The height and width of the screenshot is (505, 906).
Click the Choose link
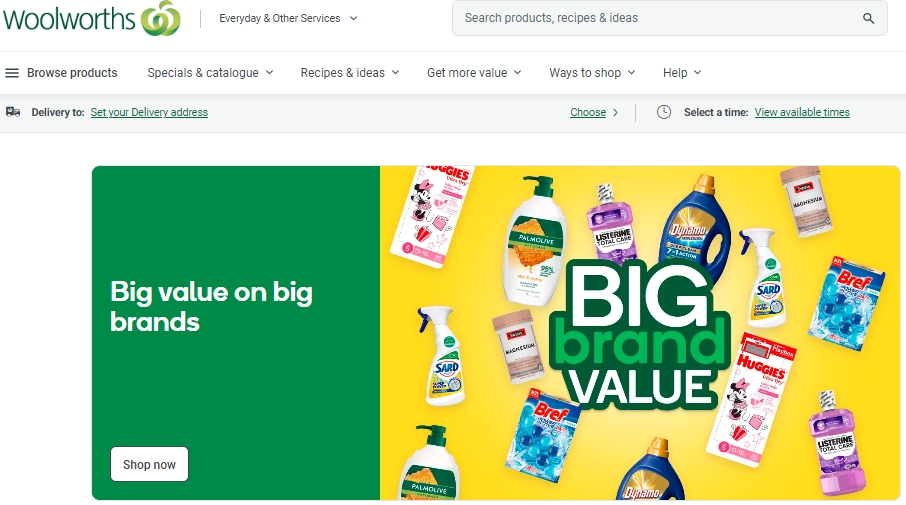pyautogui.click(x=588, y=112)
